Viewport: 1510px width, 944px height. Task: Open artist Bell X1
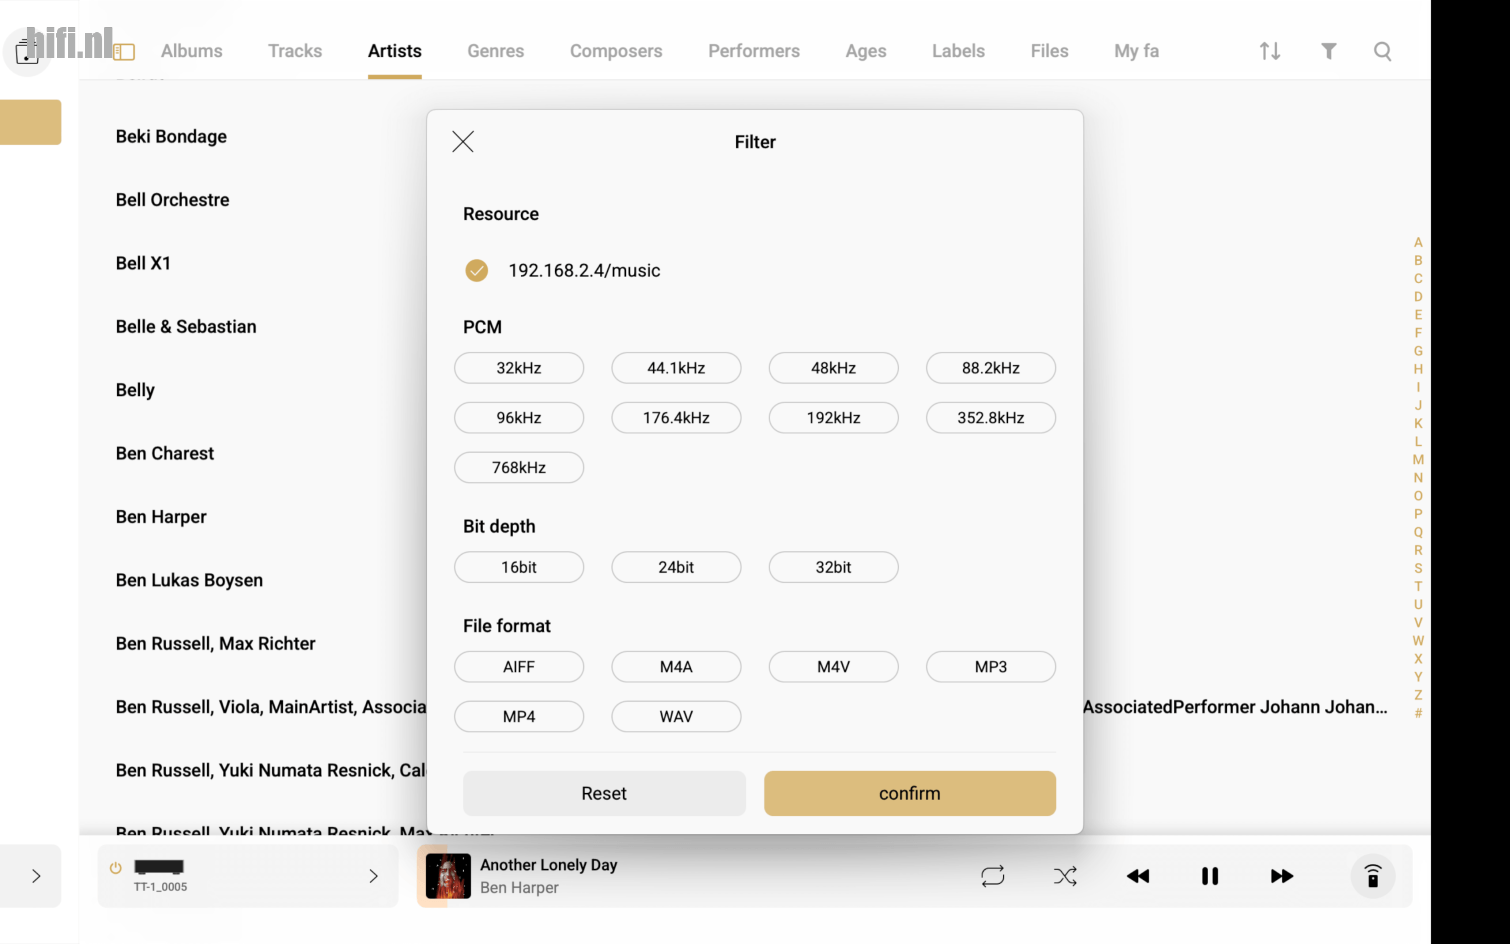tap(143, 263)
